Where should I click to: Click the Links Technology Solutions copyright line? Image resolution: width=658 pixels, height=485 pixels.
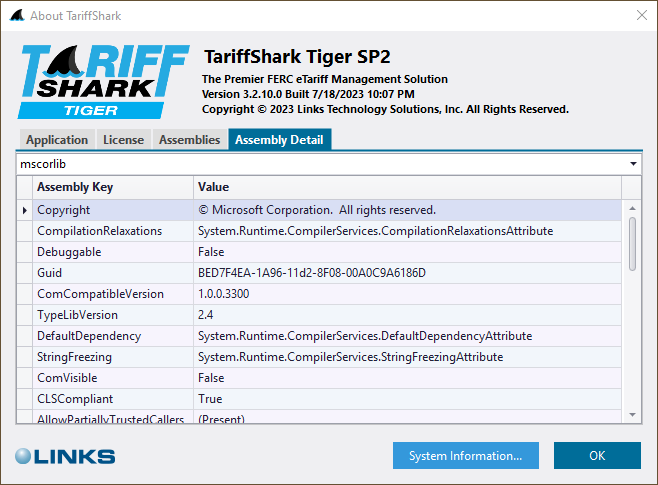click(385, 109)
